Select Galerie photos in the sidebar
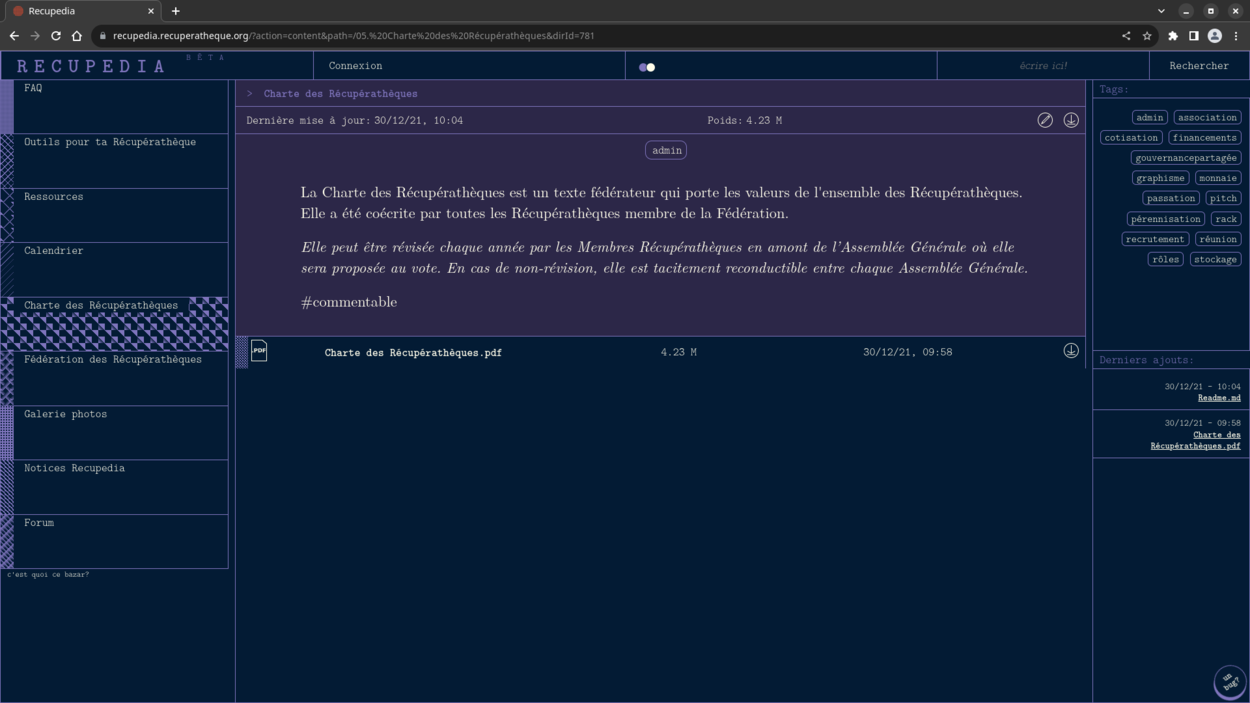The height and width of the screenshot is (703, 1250). (x=66, y=414)
